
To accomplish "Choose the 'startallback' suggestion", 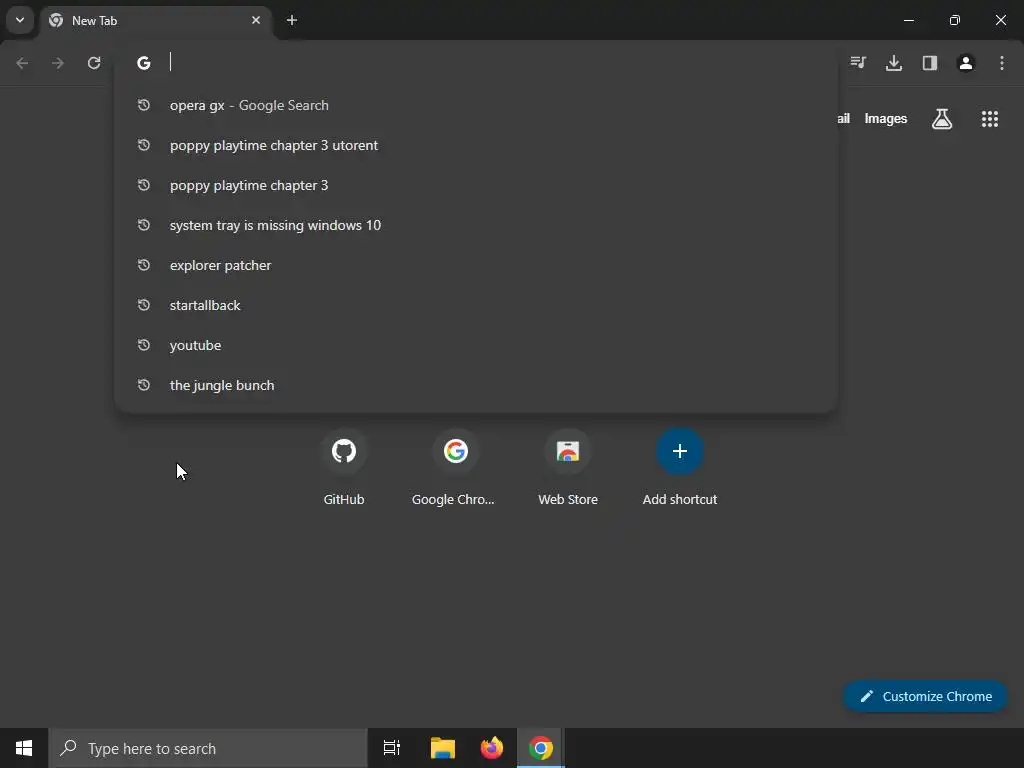I will (476, 305).
